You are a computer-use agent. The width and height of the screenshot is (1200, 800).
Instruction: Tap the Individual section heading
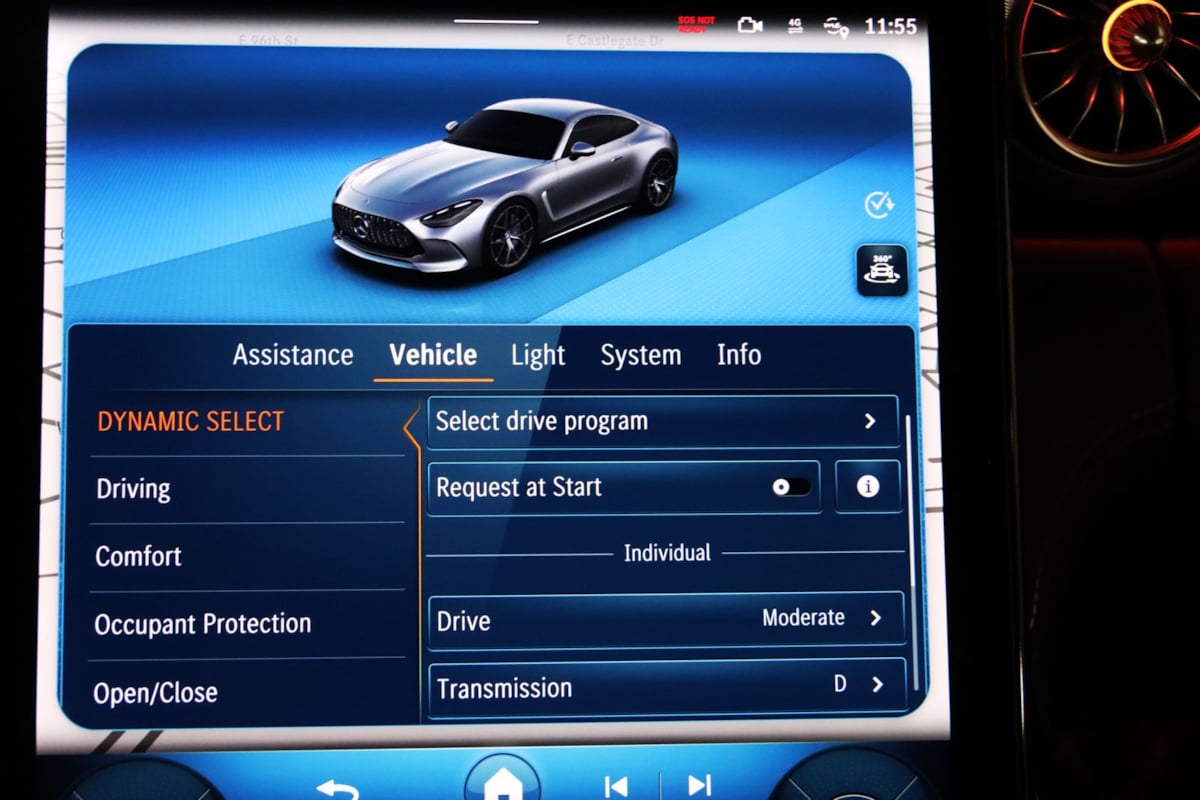[667, 553]
